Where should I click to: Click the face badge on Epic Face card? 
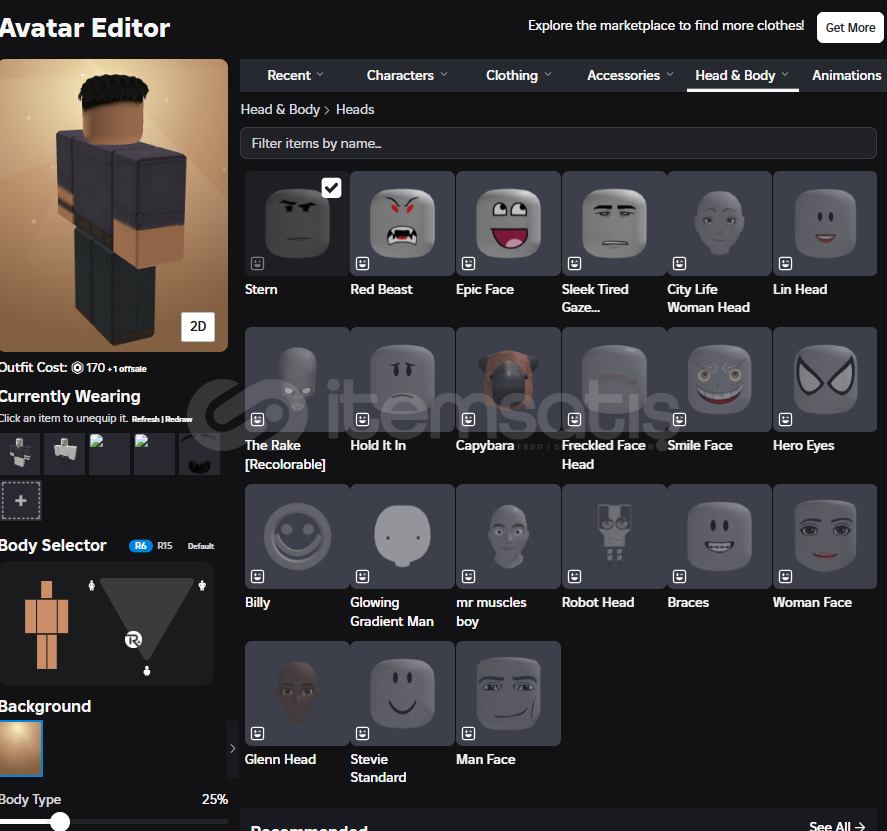468,264
